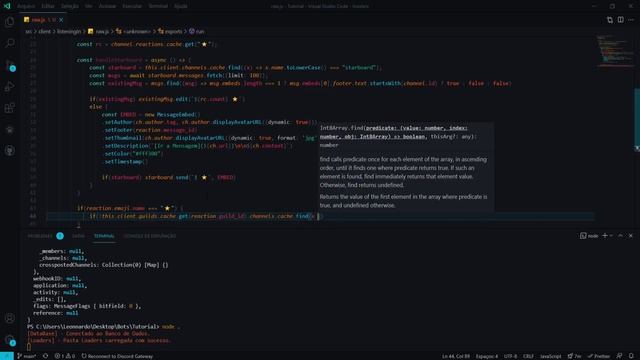The image size is (640, 360).
Task: Open errors and warnings status indicator
Action: pyautogui.click(x=64, y=356)
